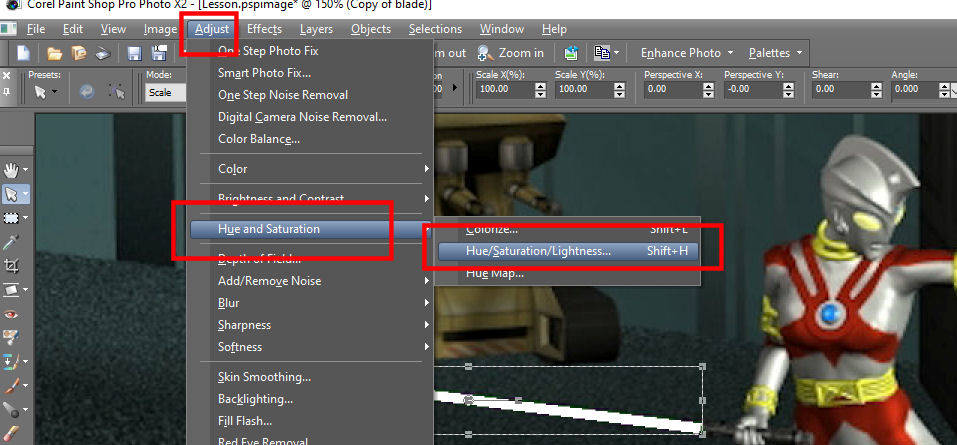Open the Effects menu
The image size is (957, 445).
(264, 29)
